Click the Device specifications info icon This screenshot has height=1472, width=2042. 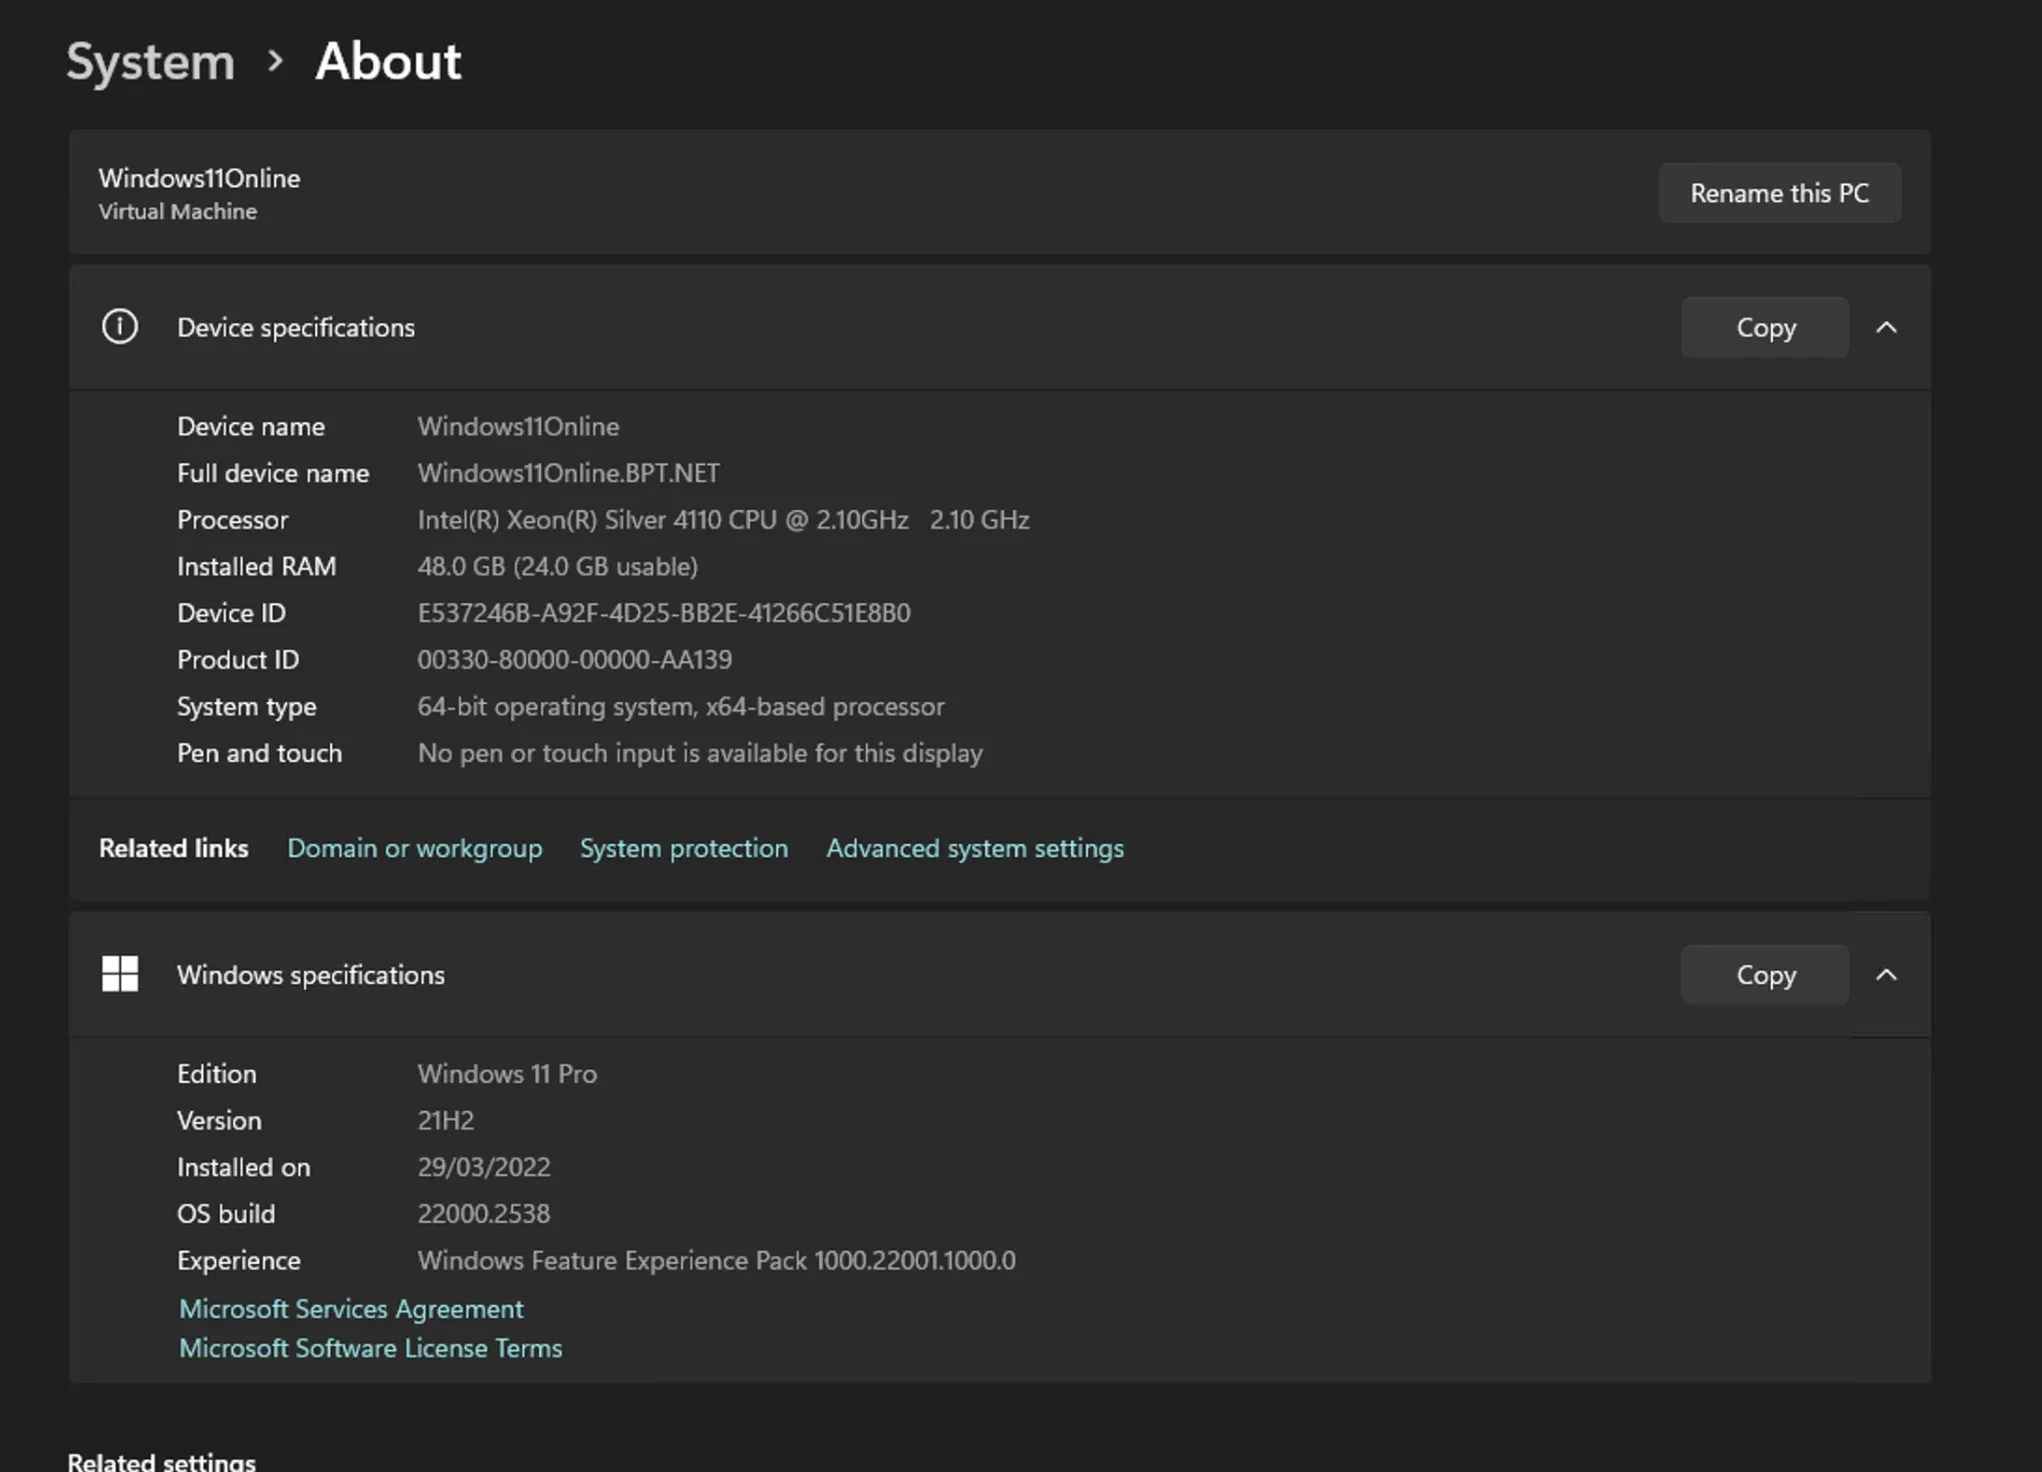(x=120, y=327)
